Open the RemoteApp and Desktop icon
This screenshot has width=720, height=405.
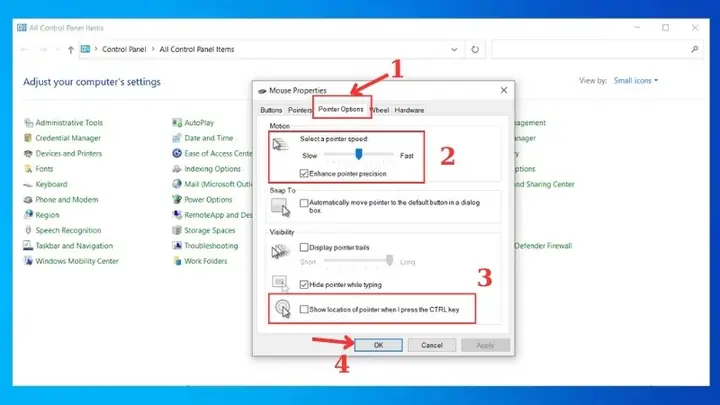[x=177, y=214]
